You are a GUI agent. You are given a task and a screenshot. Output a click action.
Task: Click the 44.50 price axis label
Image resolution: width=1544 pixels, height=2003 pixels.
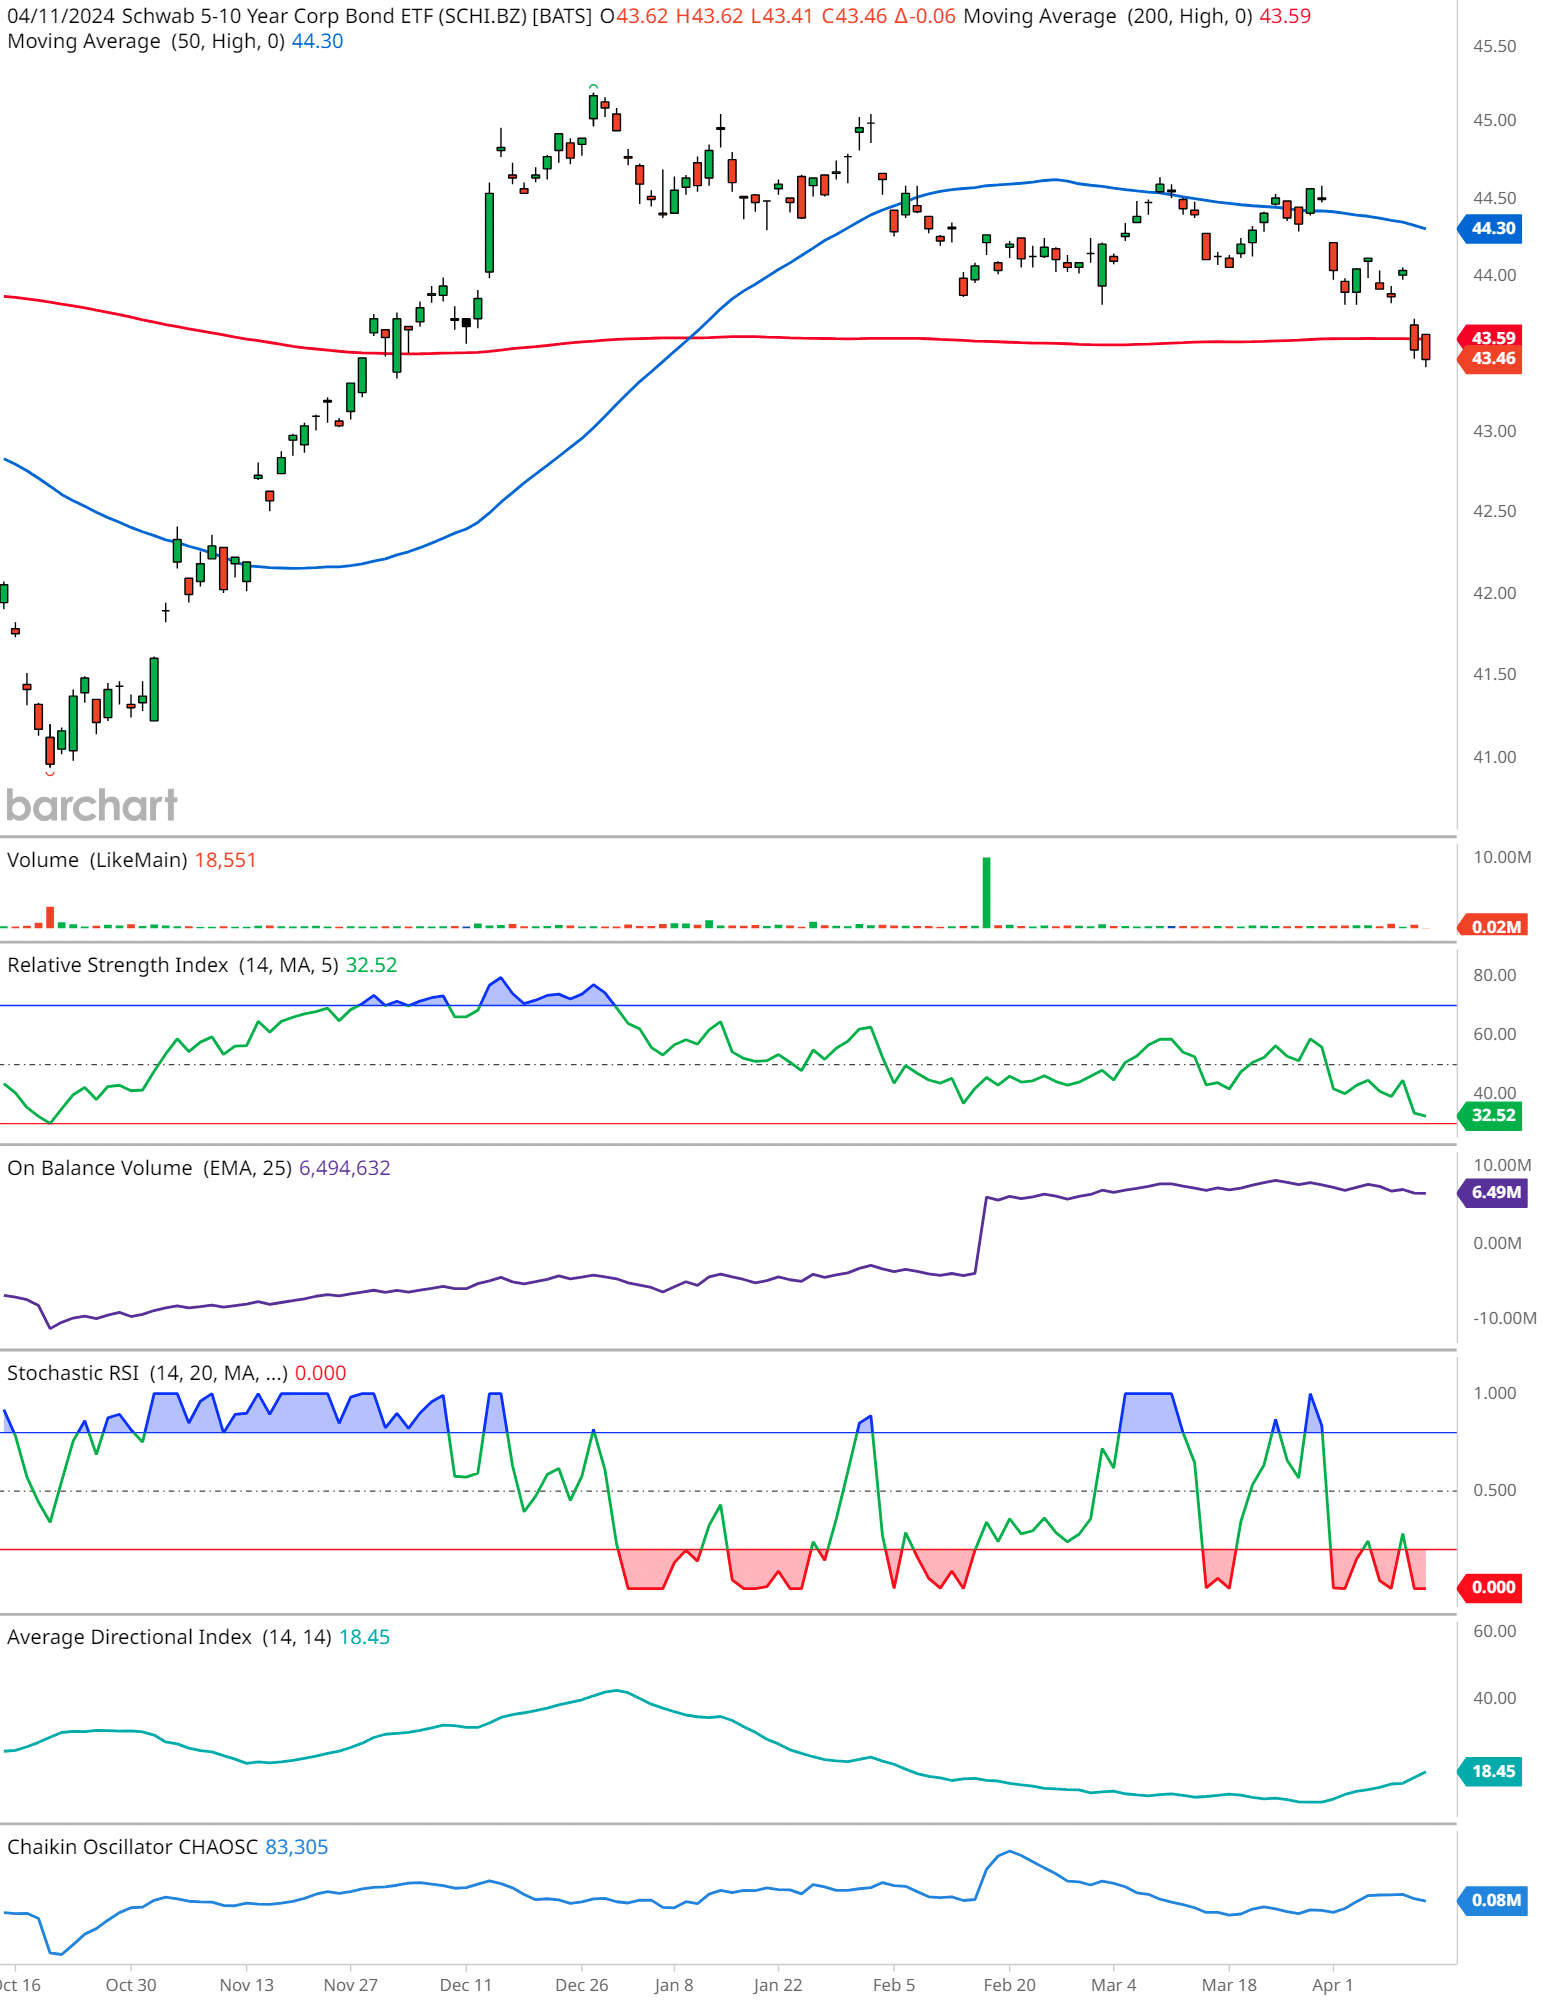(x=1494, y=198)
